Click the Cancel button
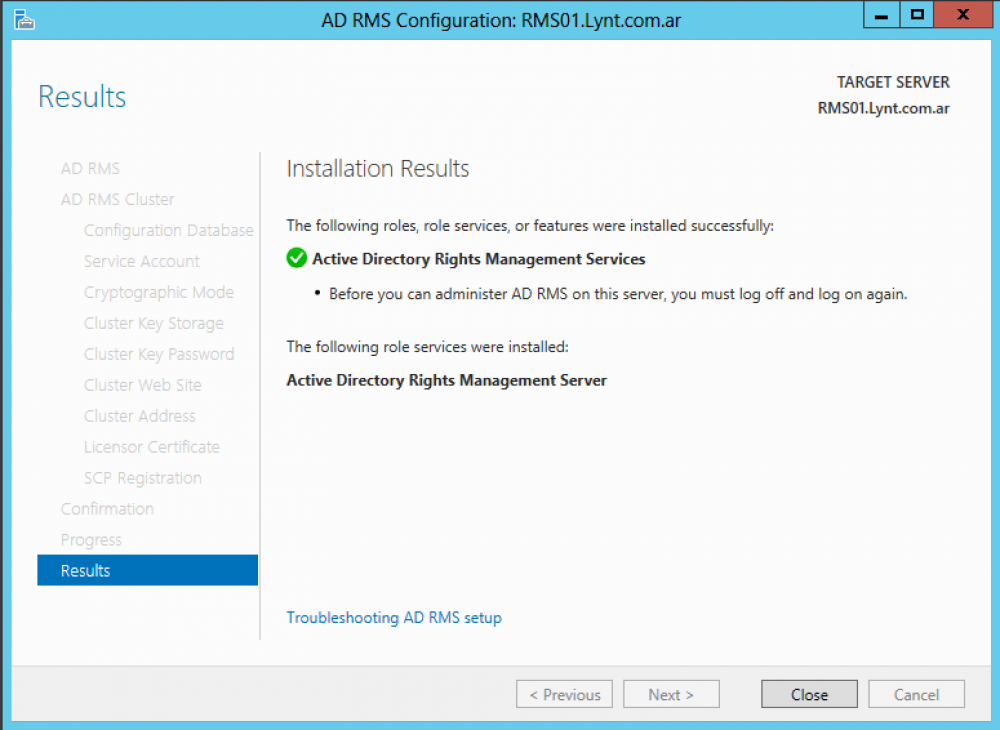Screen dimensions: 1000x730 916,694
